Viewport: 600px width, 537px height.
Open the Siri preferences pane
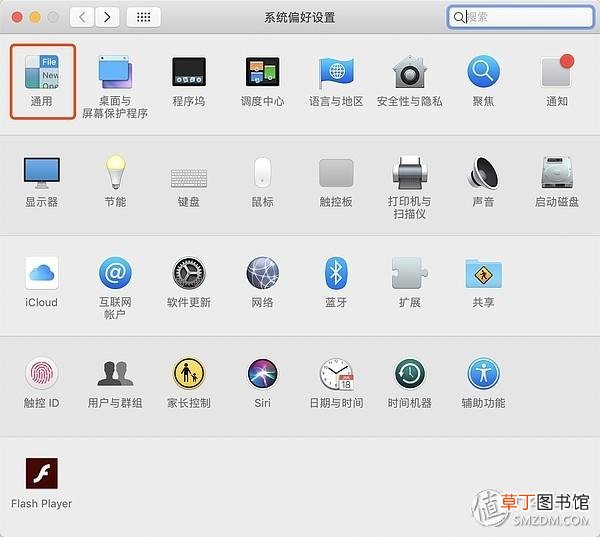[x=262, y=383]
